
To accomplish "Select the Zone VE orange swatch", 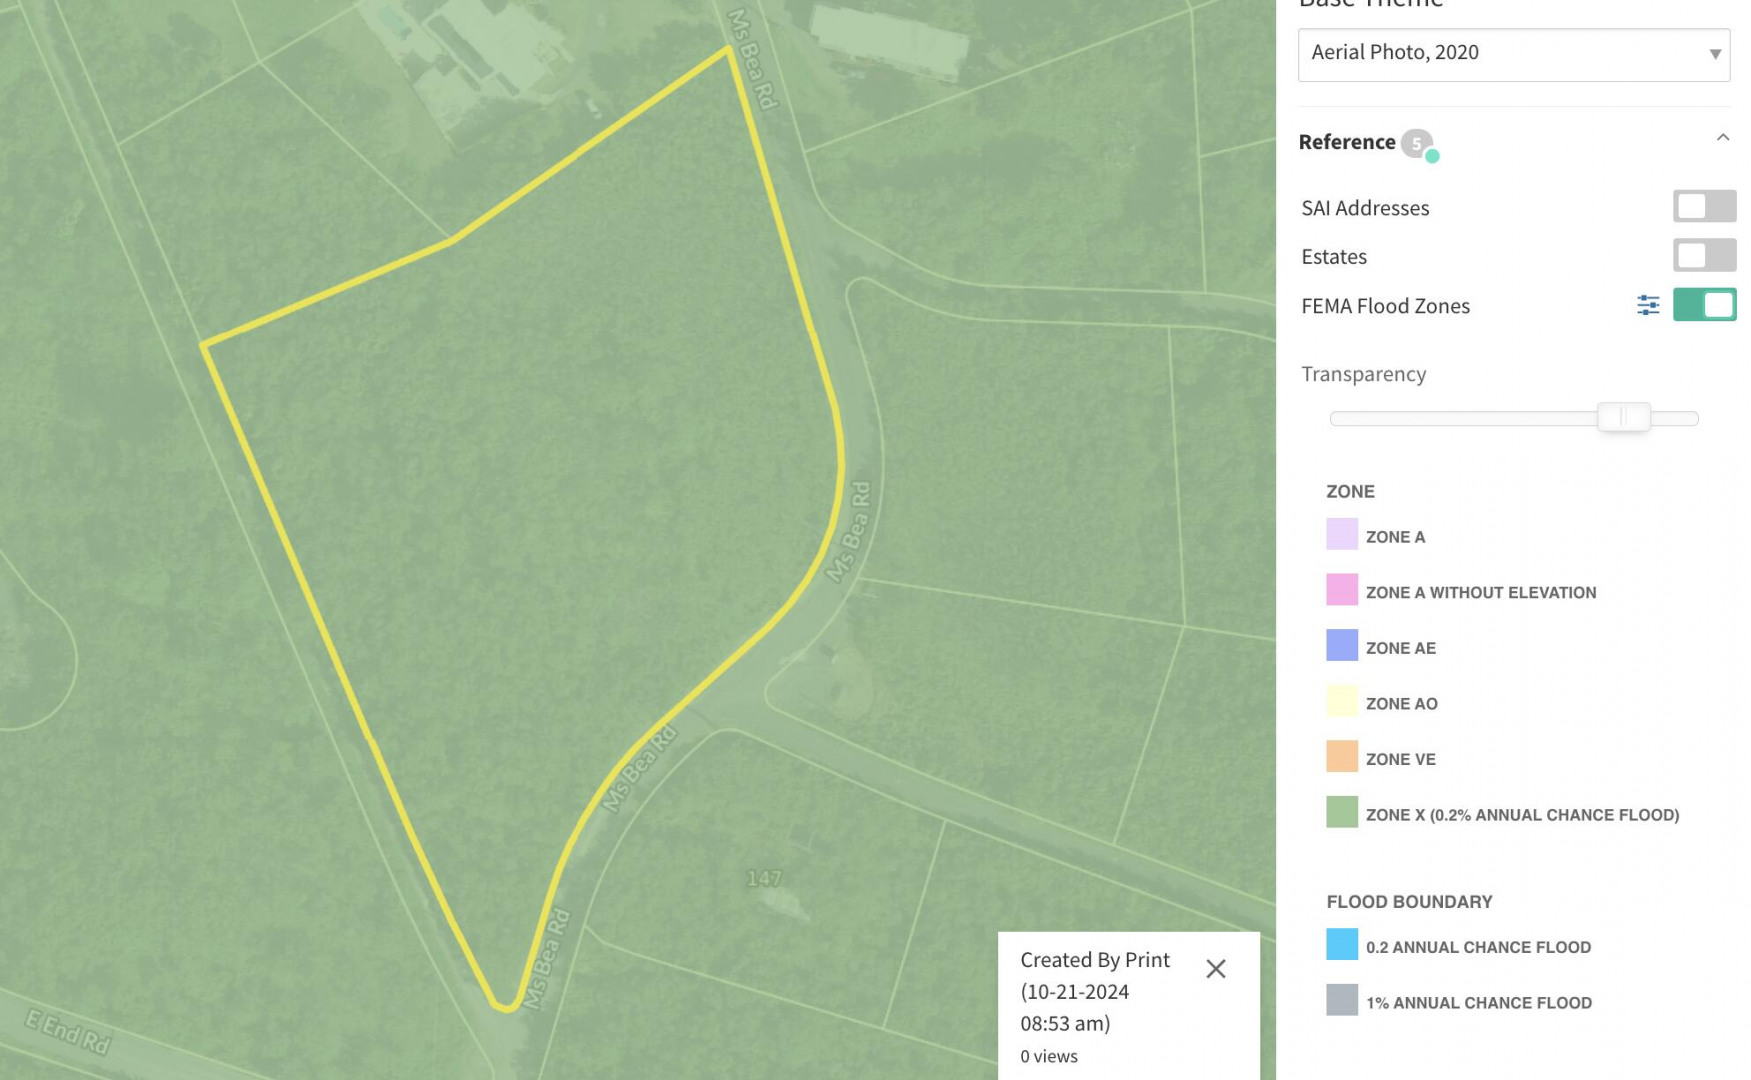I will 1341,756.
